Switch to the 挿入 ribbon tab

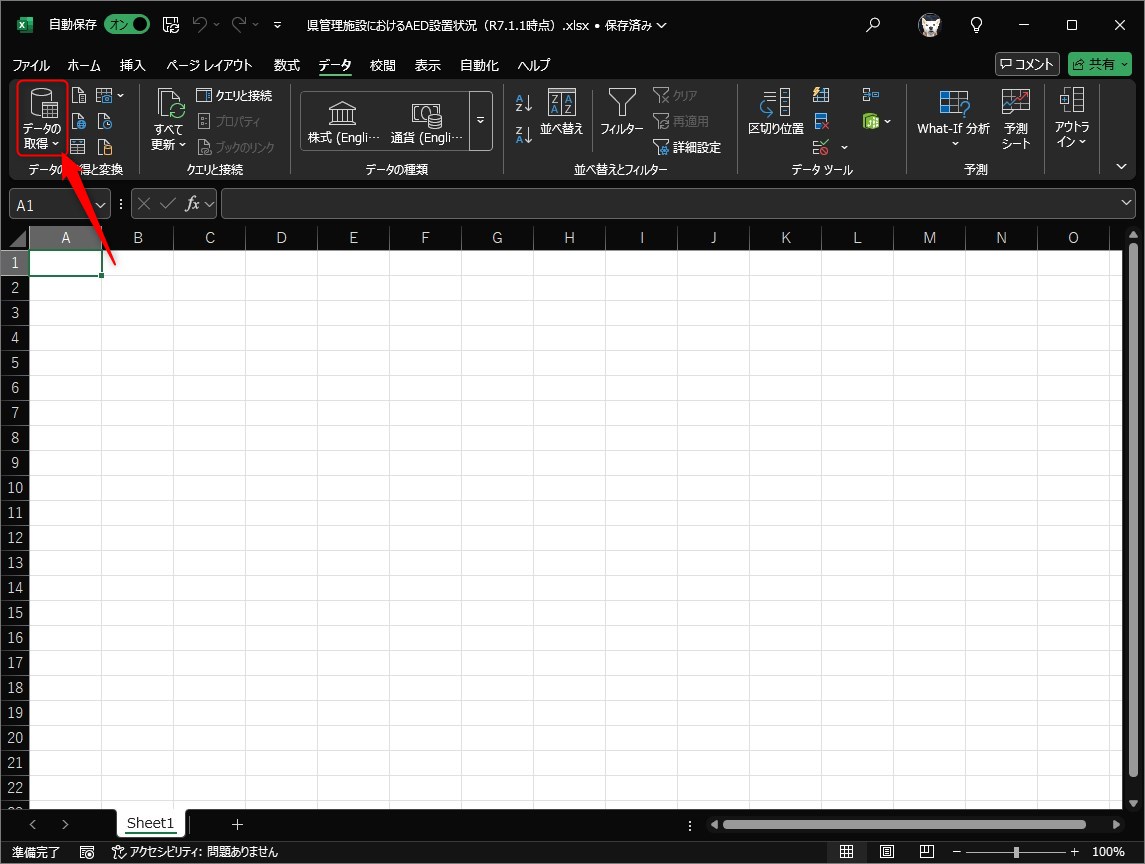tap(133, 65)
